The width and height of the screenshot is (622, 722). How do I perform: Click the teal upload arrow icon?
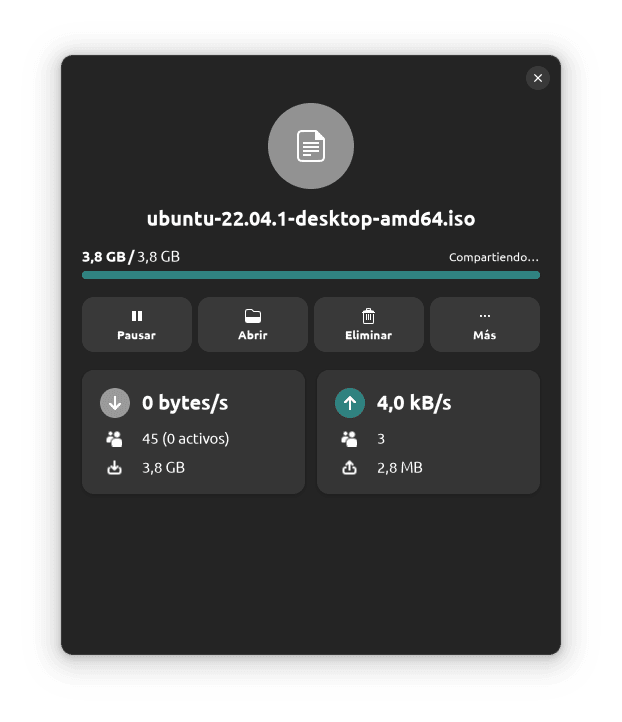pos(350,403)
